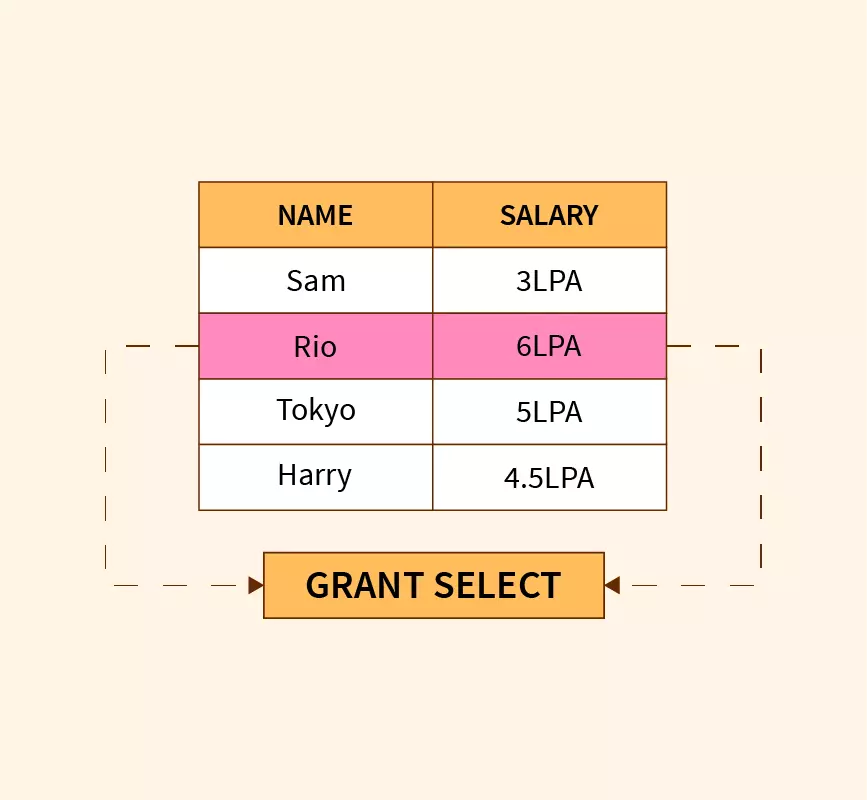Select the highlighted 6LPA cell
This screenshot has width=867, height=800.
(549, 347)
